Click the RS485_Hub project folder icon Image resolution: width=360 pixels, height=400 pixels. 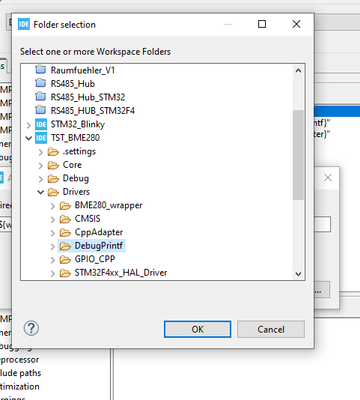pos(40,83)
